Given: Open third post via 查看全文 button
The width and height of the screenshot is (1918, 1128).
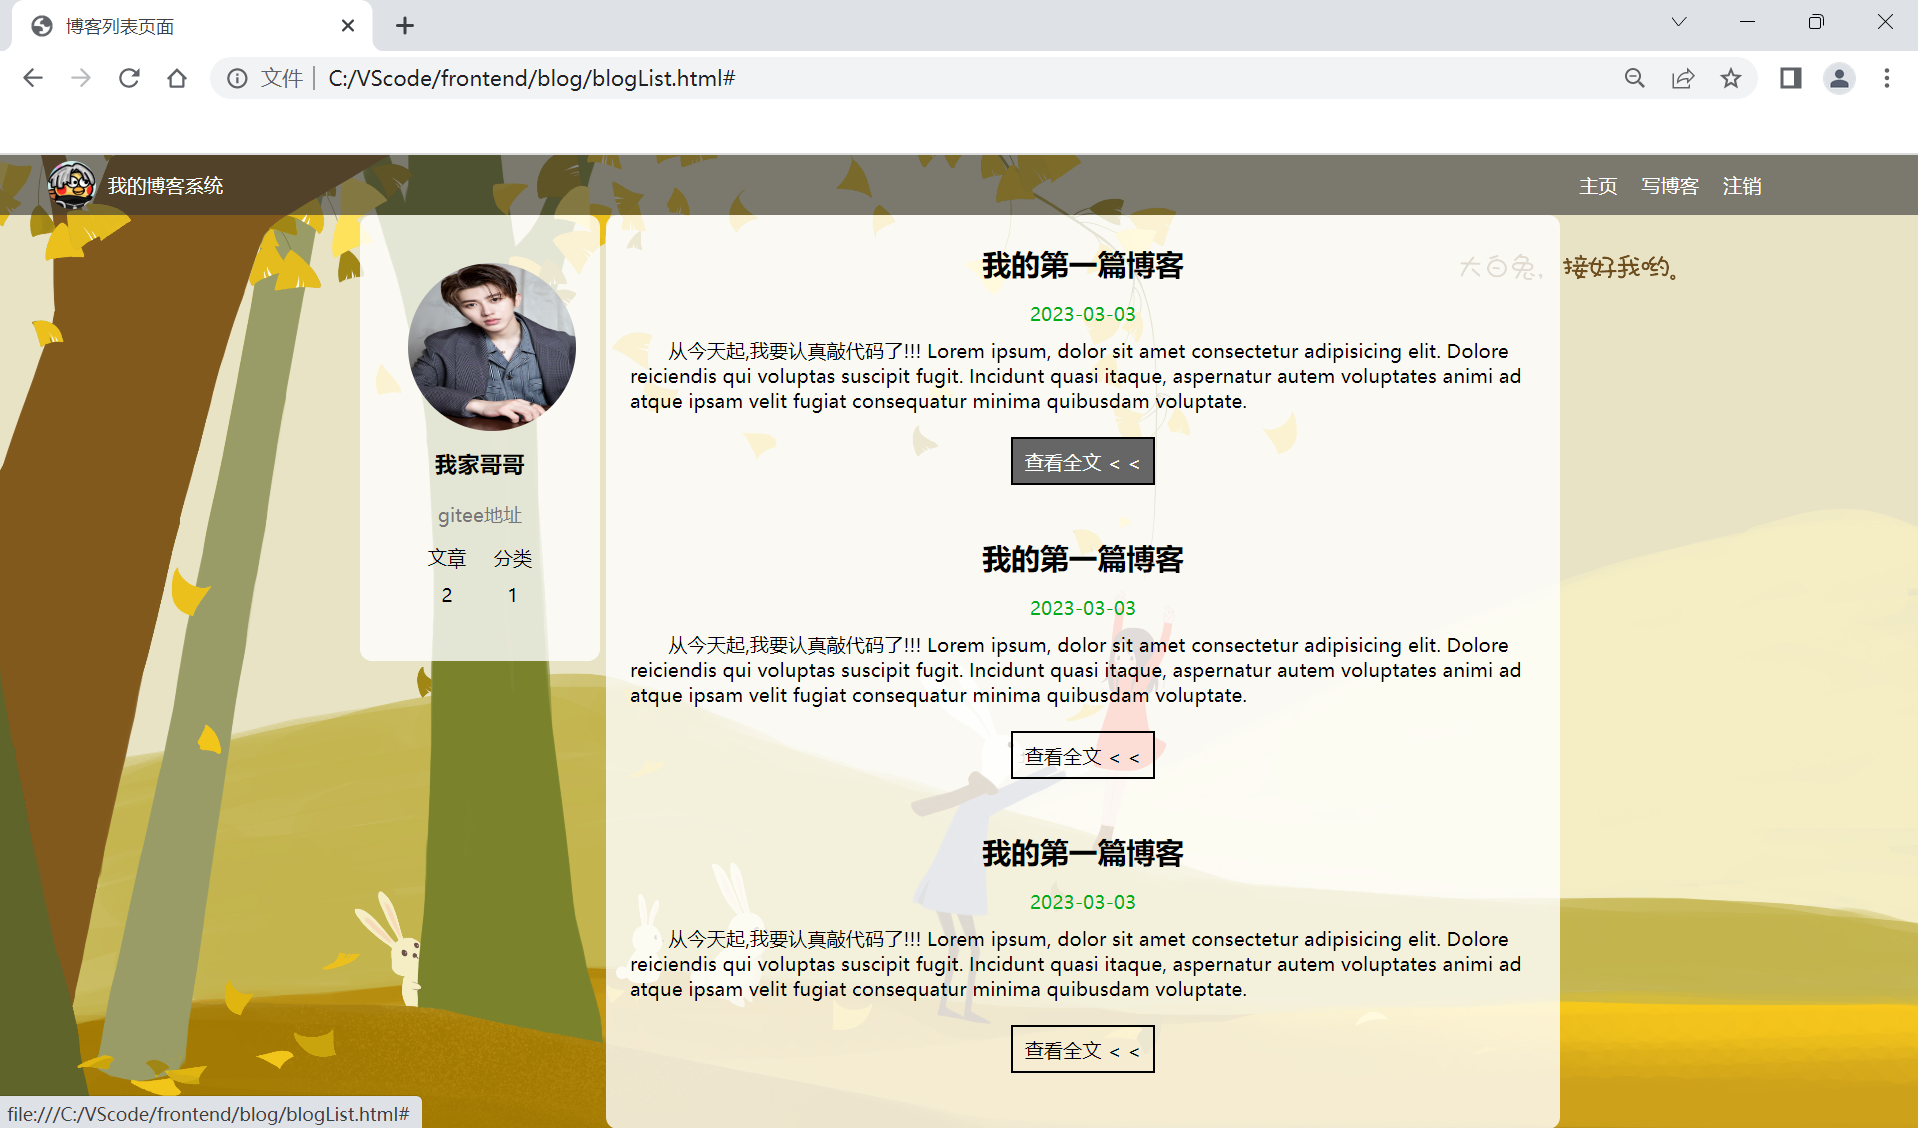Looking at the screenshot, I should [1083, 1049].
